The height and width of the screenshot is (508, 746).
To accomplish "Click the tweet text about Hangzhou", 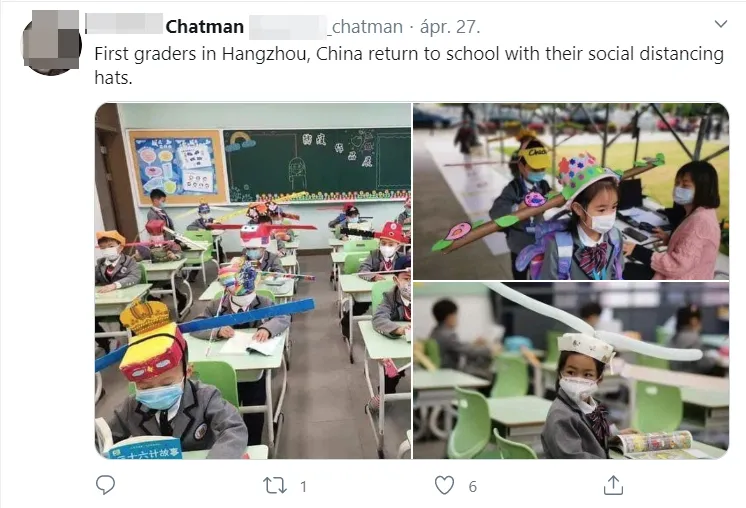I will [x=409, y=65].
